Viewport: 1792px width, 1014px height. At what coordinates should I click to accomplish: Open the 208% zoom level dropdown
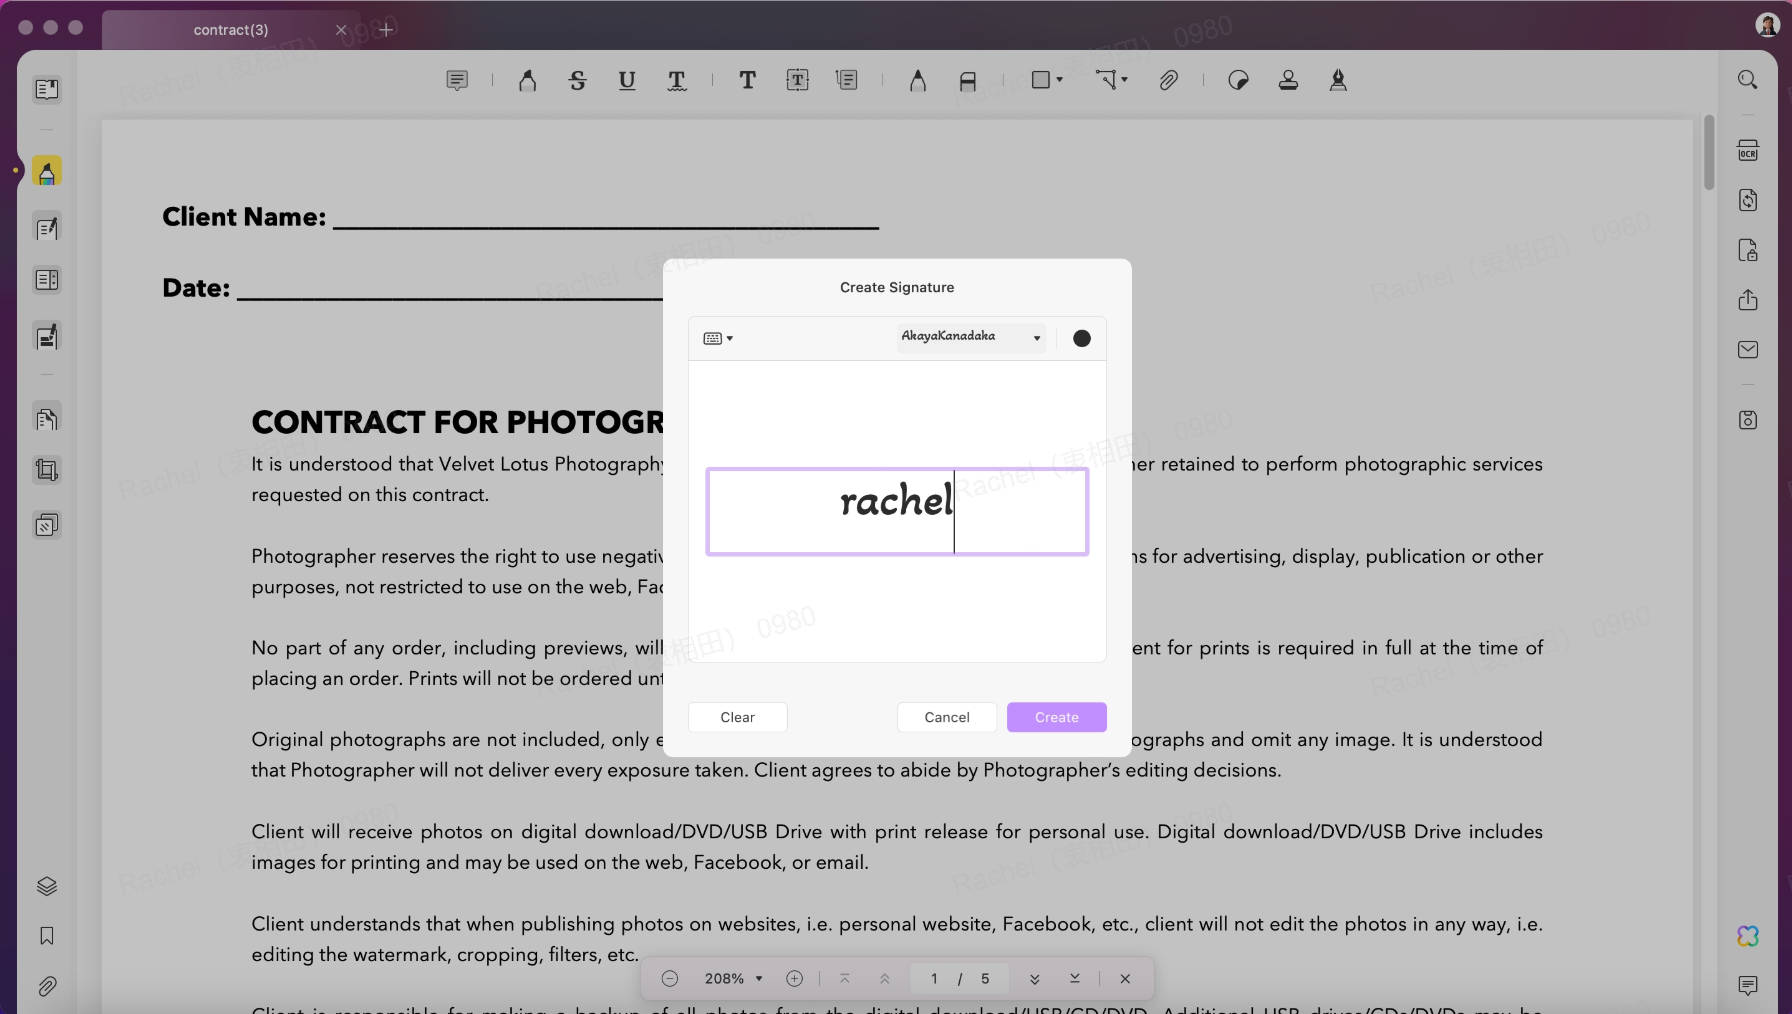[x=734, y=978]
